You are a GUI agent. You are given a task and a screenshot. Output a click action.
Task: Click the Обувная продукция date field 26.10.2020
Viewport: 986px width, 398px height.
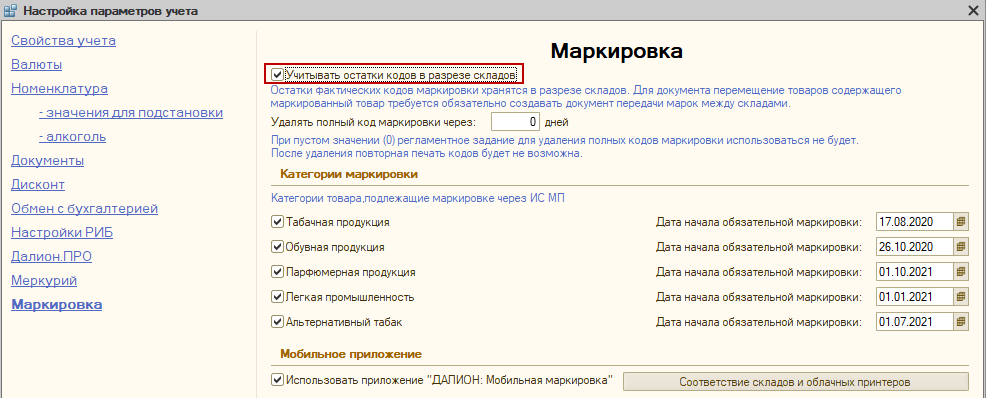pyautogui.click(x=914, y=247)
